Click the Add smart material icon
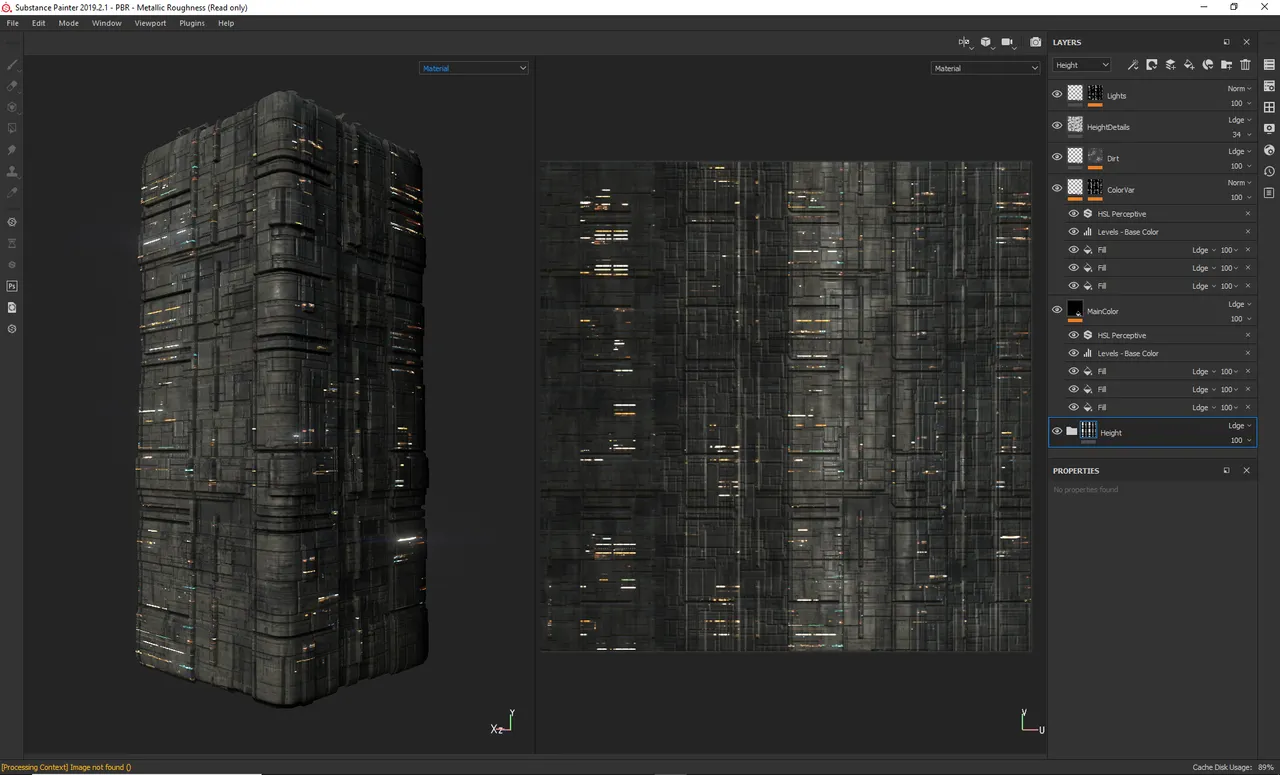This screenshot has height=775, width=1280. (1208, 65)
